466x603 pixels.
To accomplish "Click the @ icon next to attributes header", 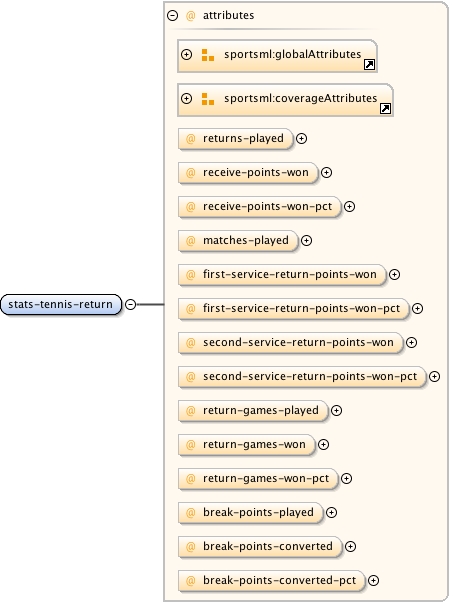I will pos(190,15).
